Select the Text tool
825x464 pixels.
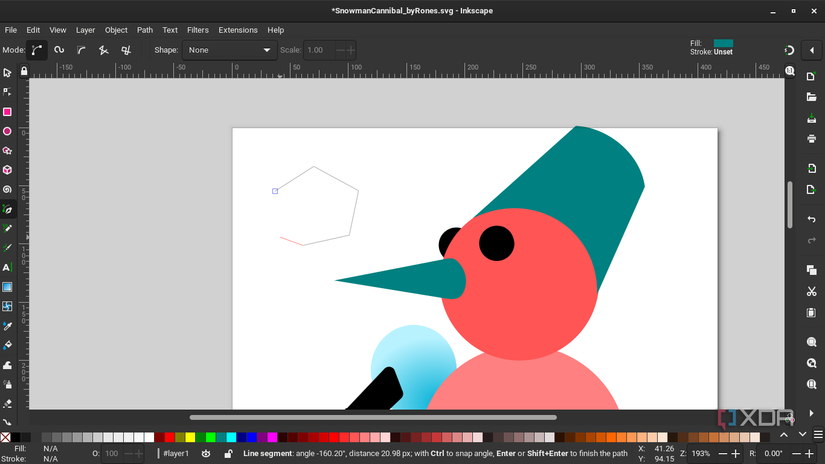pyautogui.click(x=7, y=267)
